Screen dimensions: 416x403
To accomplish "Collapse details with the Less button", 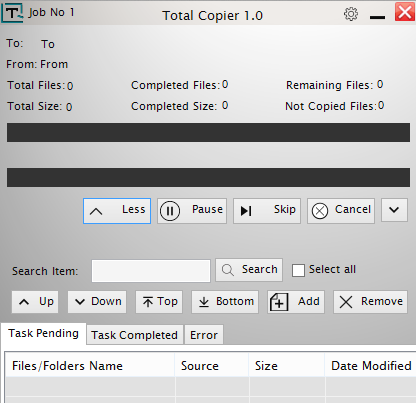I will 117,211.
